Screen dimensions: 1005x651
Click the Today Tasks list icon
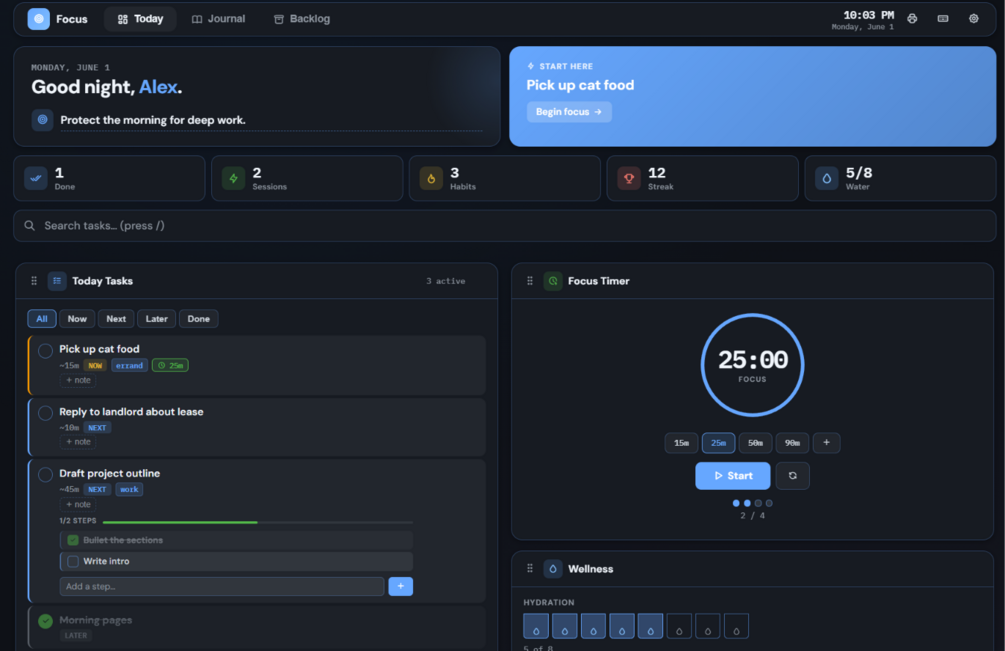tap(57, 281)
